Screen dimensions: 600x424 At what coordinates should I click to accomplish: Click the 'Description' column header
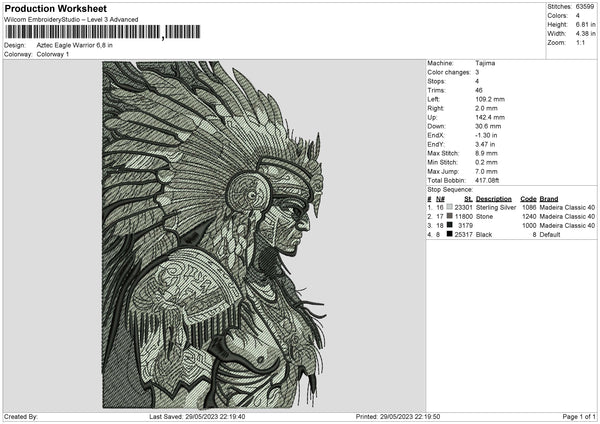[494, 199]
